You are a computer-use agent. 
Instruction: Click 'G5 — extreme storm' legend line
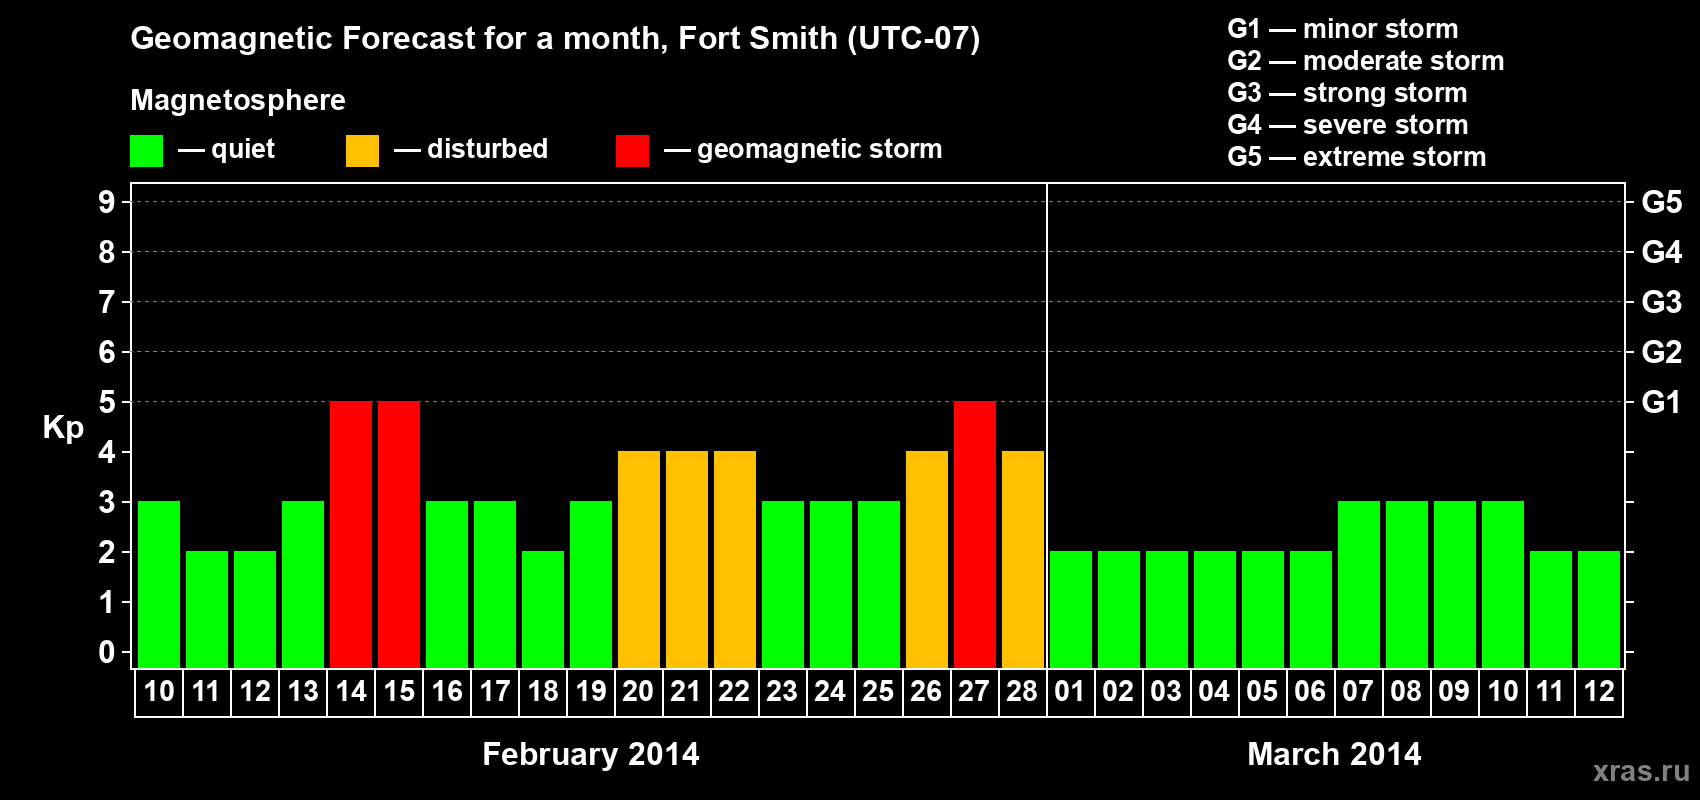pyautogui.click(x=1356, y=157)
